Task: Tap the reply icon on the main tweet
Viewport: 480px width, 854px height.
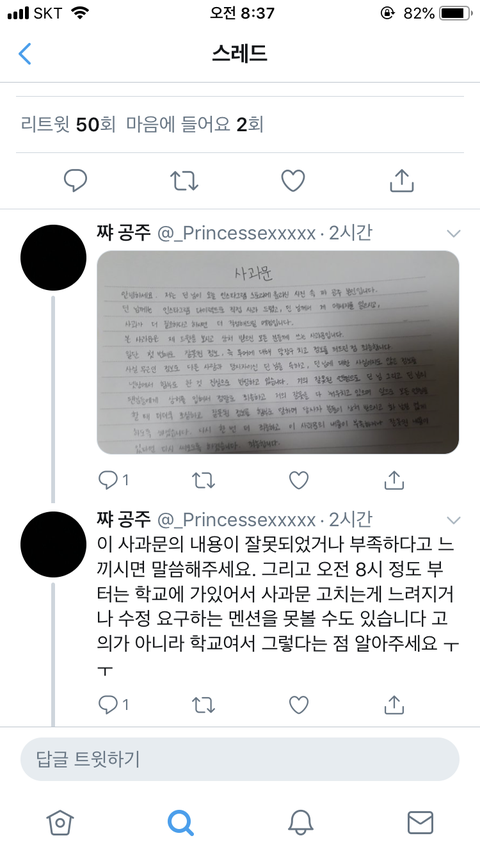Action: pyautogui.click(x=76, y=181)
